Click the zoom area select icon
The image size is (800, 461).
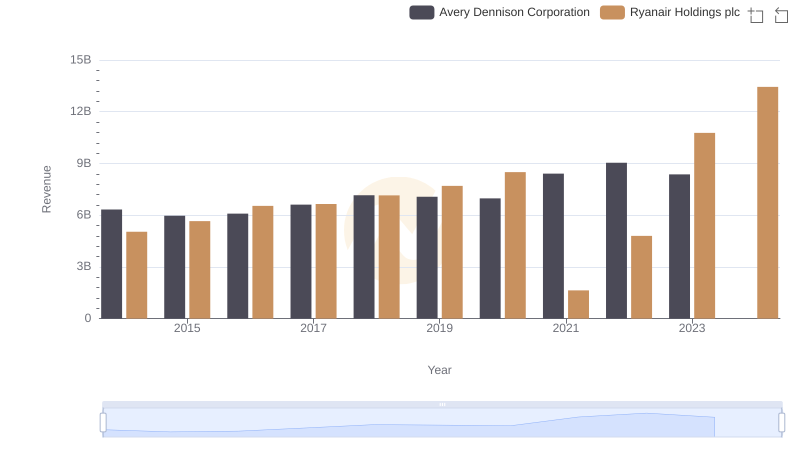(756, 15)
